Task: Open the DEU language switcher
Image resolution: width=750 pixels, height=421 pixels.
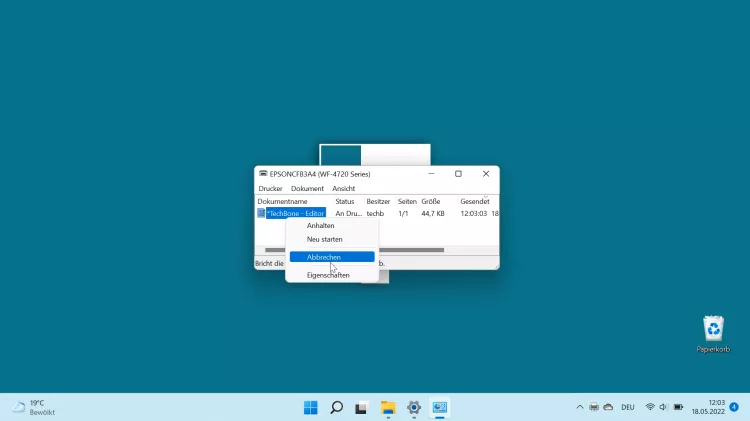Action: tap(628, 407)
